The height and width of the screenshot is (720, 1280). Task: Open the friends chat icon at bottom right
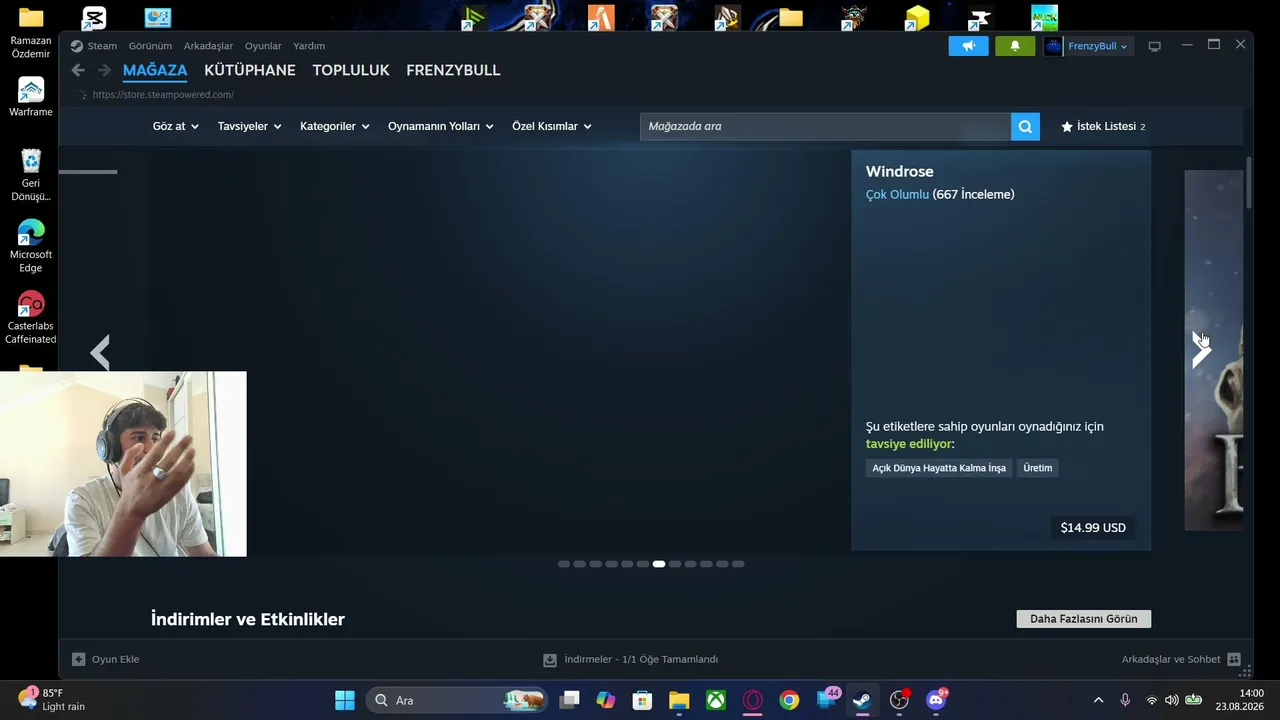coord(1234,660)
